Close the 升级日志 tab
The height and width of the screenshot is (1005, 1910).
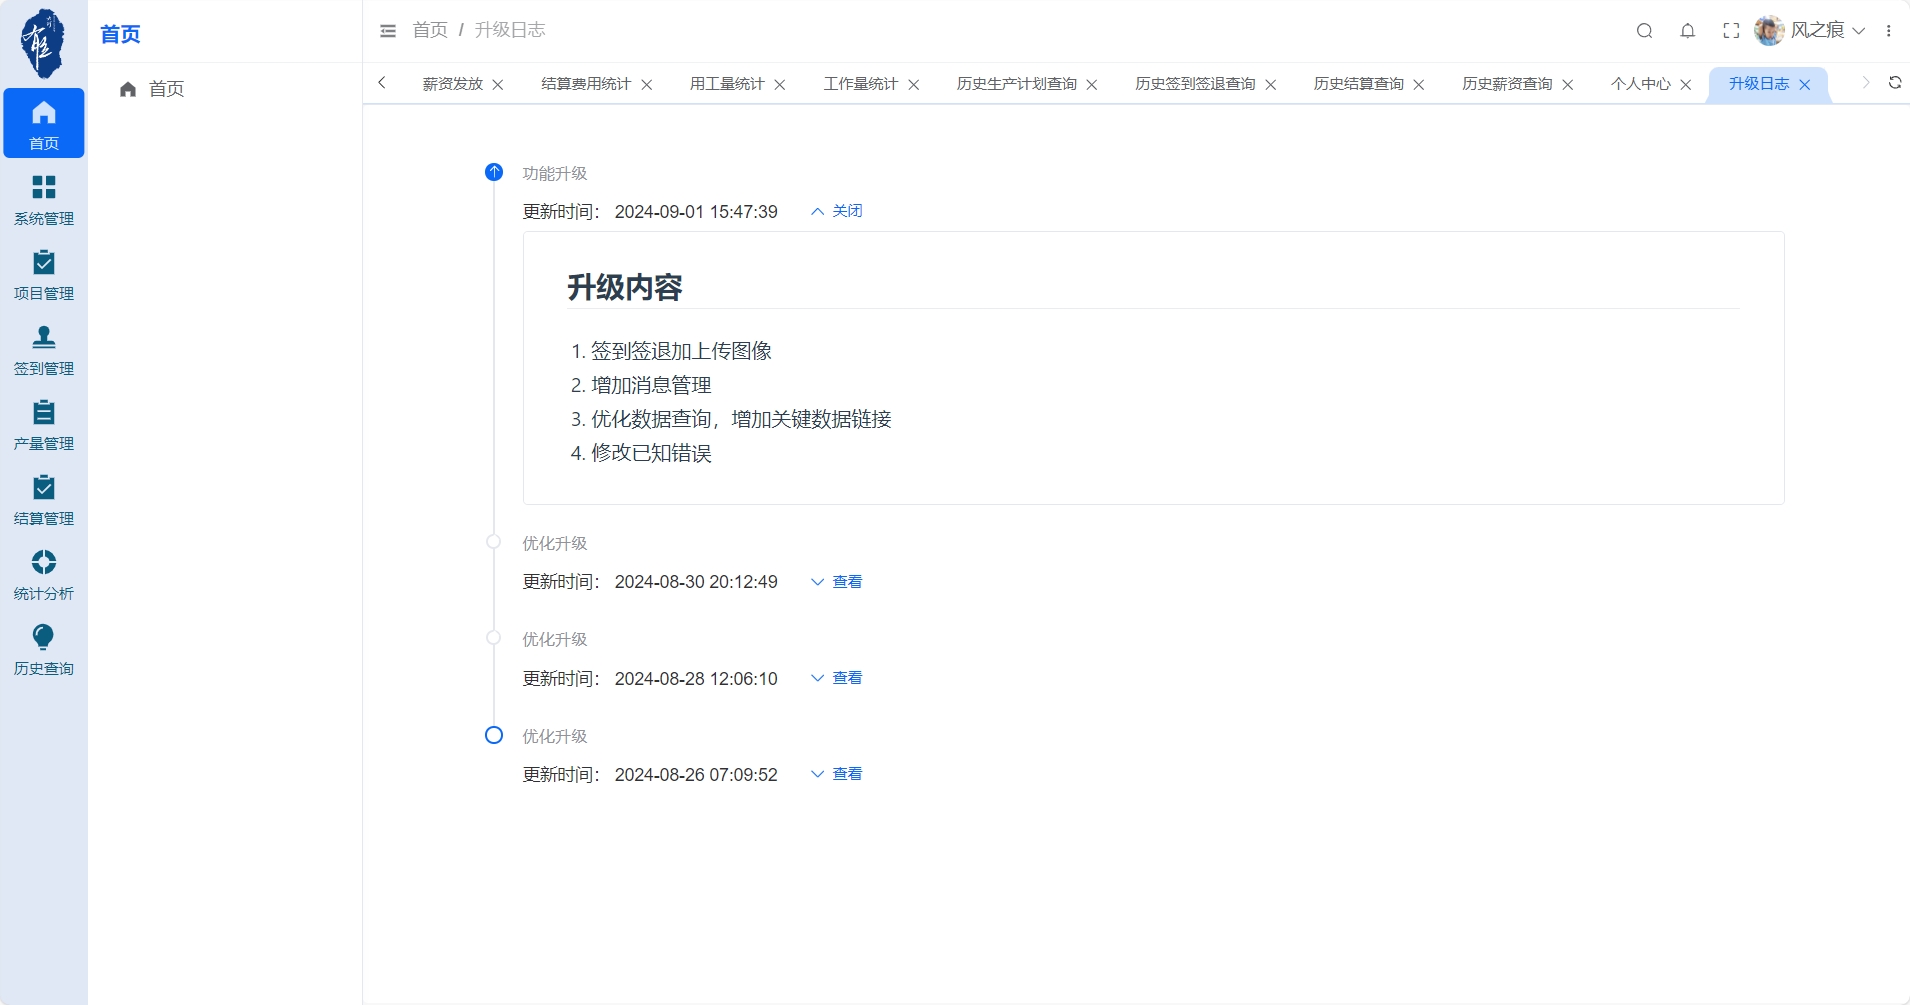click(1805, 85)
